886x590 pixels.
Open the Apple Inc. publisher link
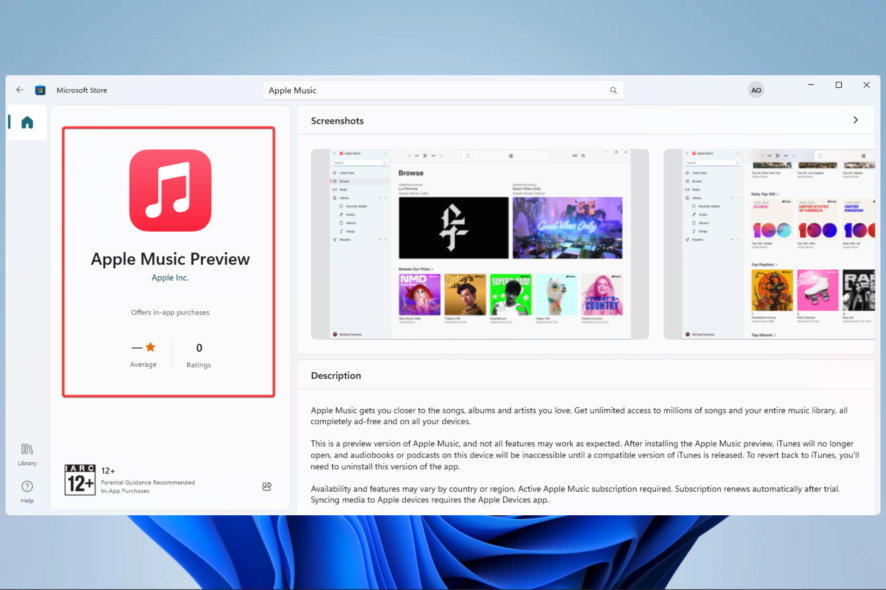coord(170,277)
